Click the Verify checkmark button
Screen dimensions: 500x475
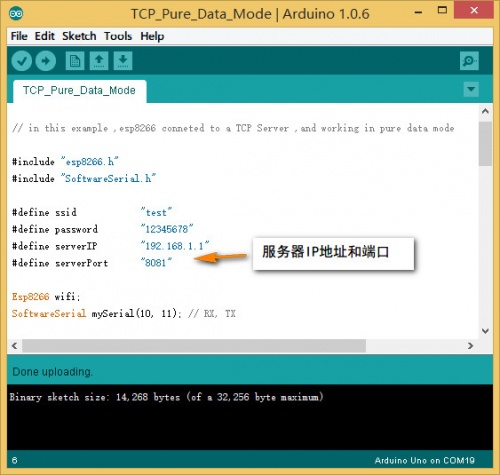point(22,61)
